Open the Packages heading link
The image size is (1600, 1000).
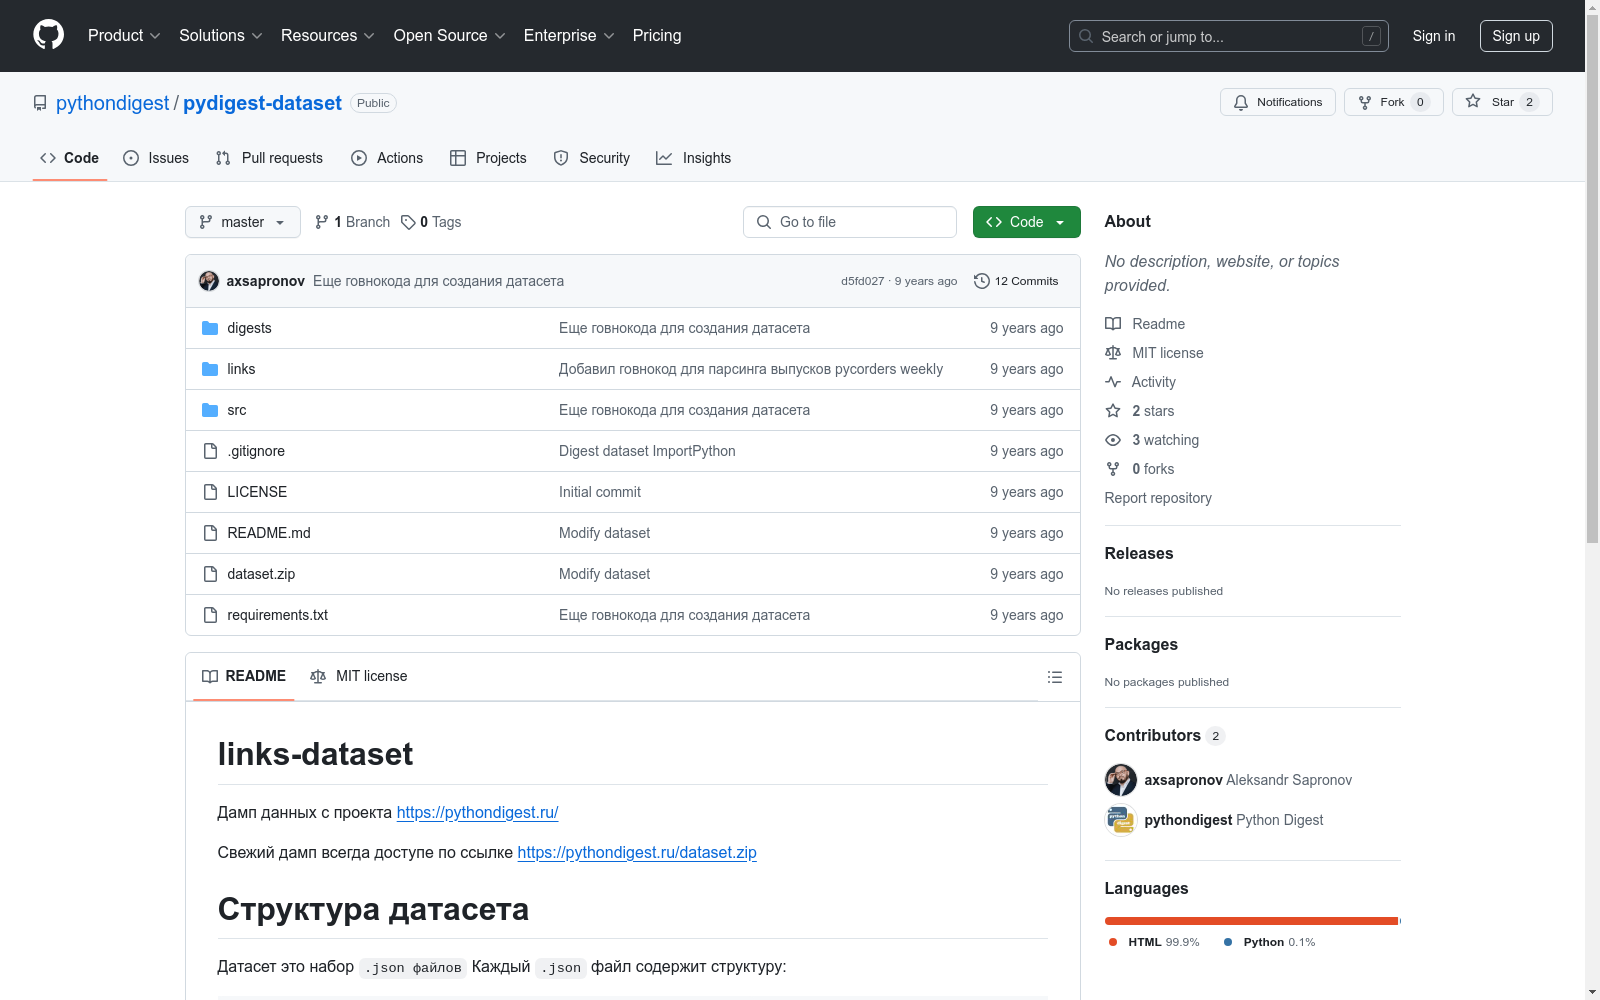1141,644
